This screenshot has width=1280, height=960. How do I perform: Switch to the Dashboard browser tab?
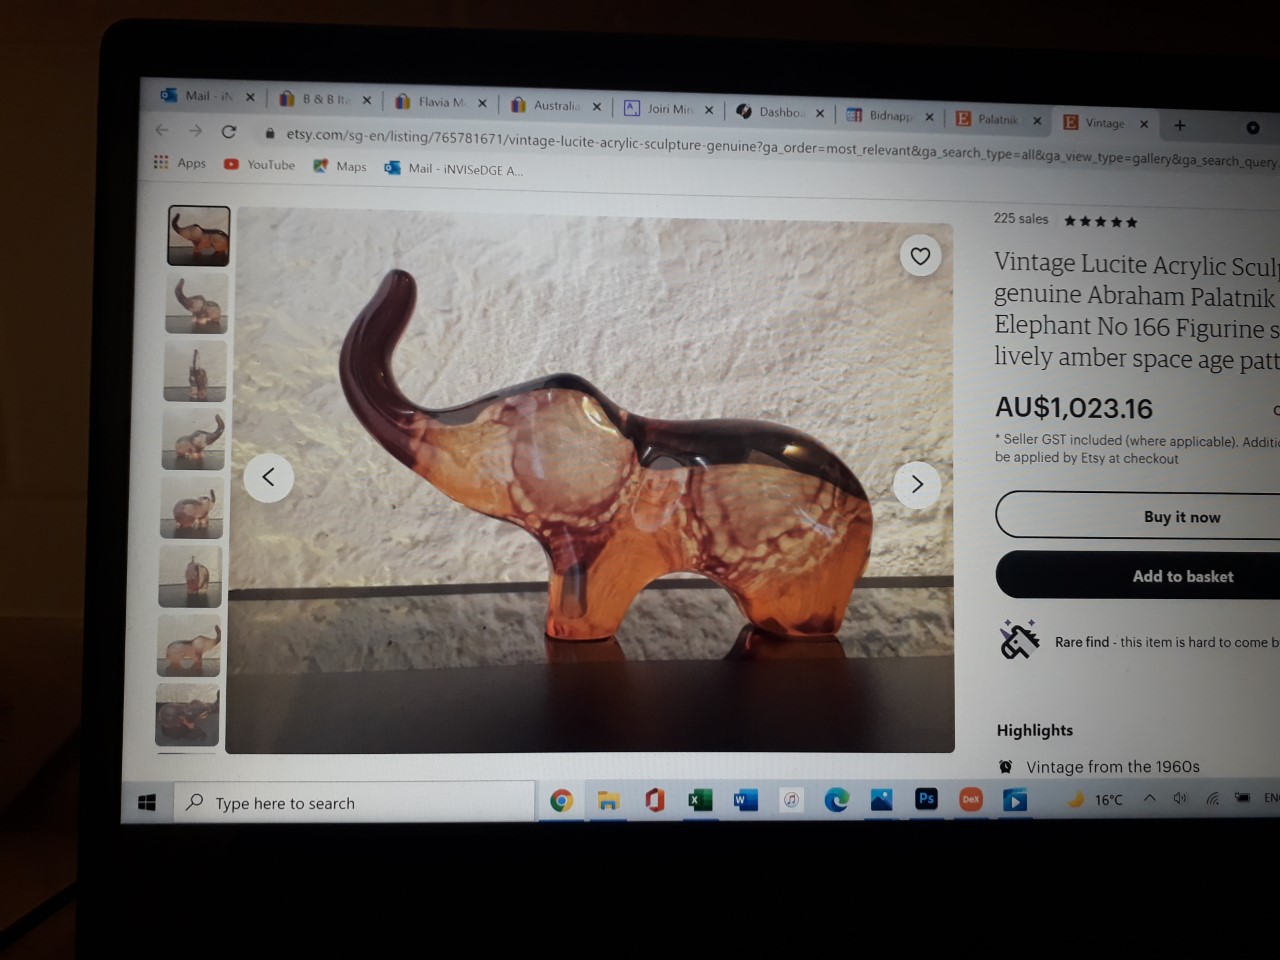(x=778, y=112)
